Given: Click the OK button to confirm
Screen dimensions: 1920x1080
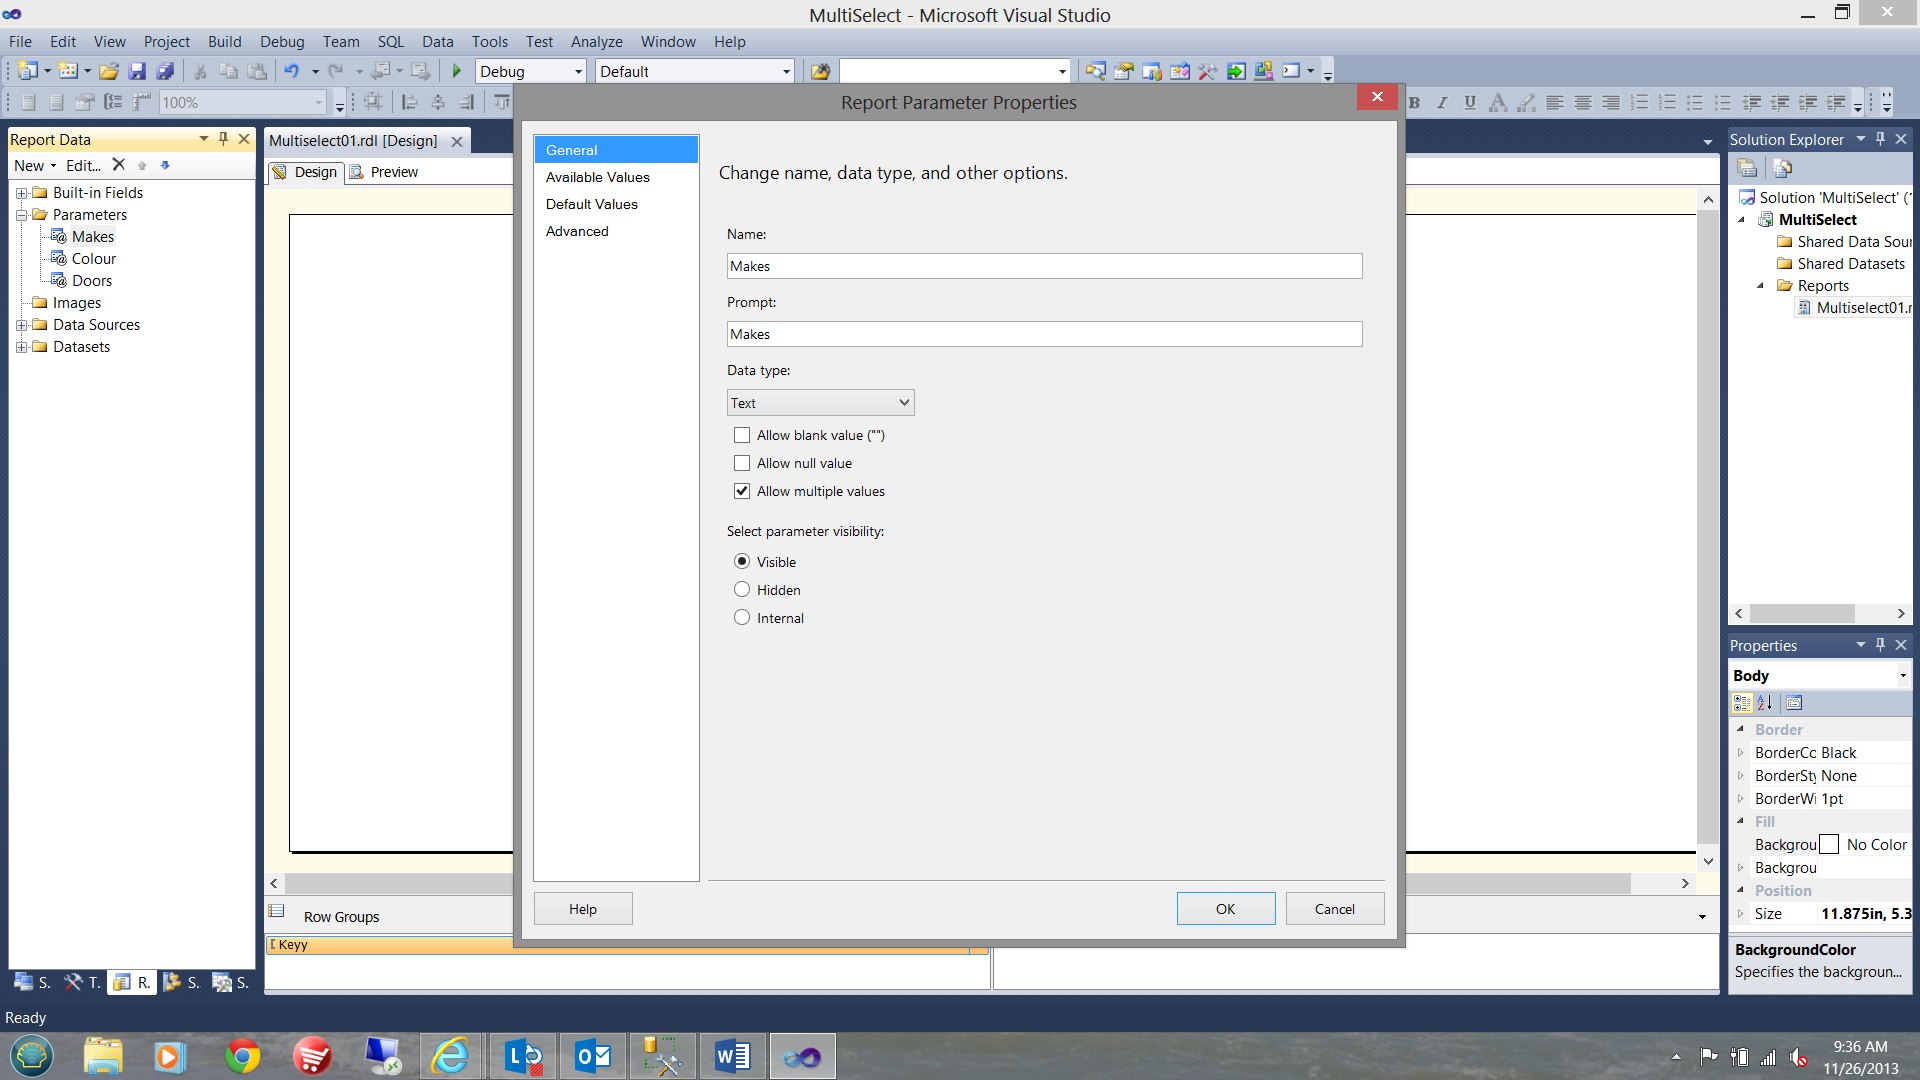Looking at the screenshot, I should point(1225,909).
